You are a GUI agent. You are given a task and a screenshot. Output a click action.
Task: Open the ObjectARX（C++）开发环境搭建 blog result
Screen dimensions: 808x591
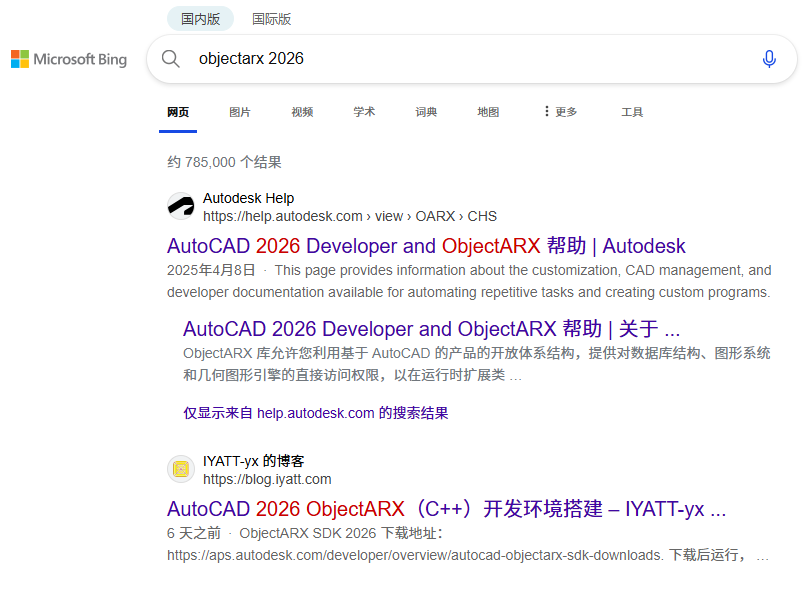click(446, 508)
